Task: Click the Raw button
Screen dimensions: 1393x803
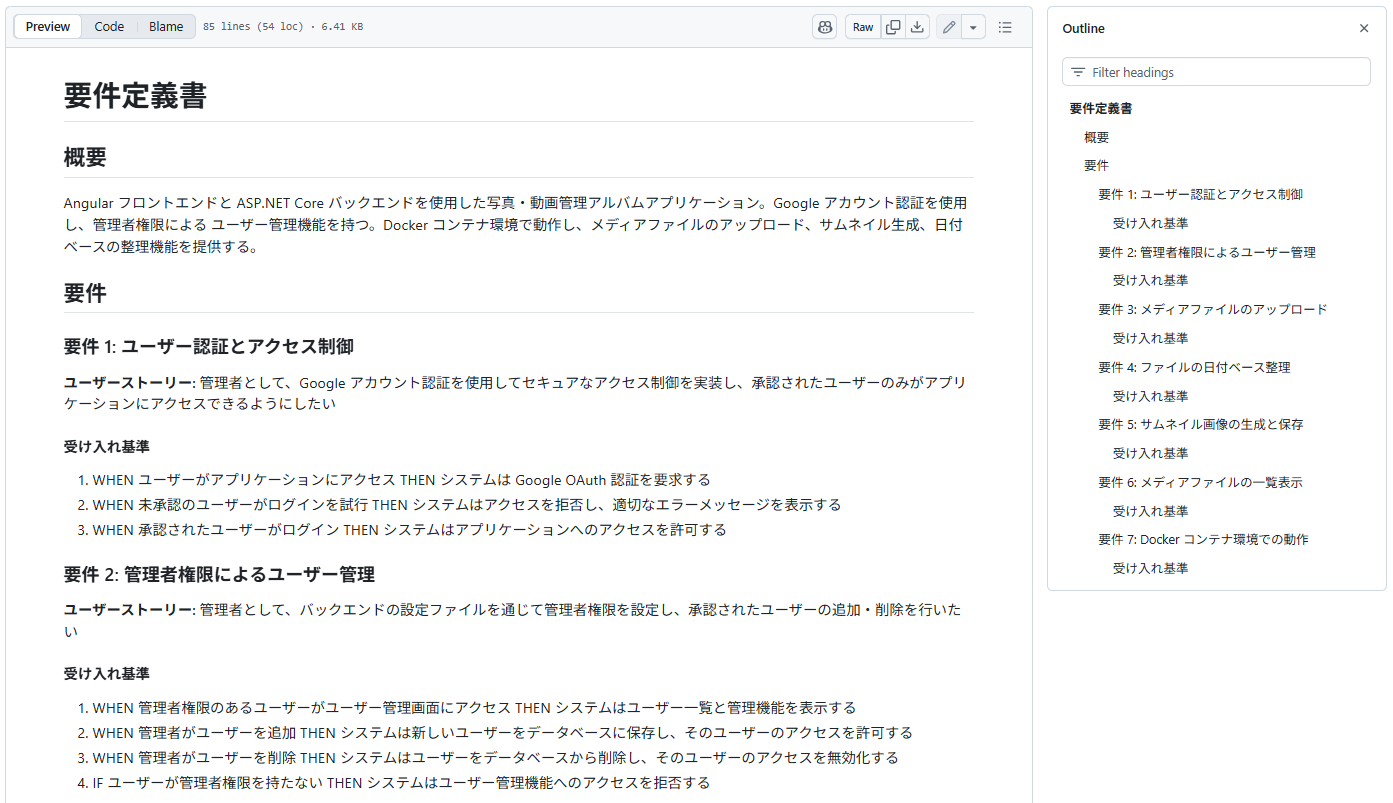Action: [863, 27]
